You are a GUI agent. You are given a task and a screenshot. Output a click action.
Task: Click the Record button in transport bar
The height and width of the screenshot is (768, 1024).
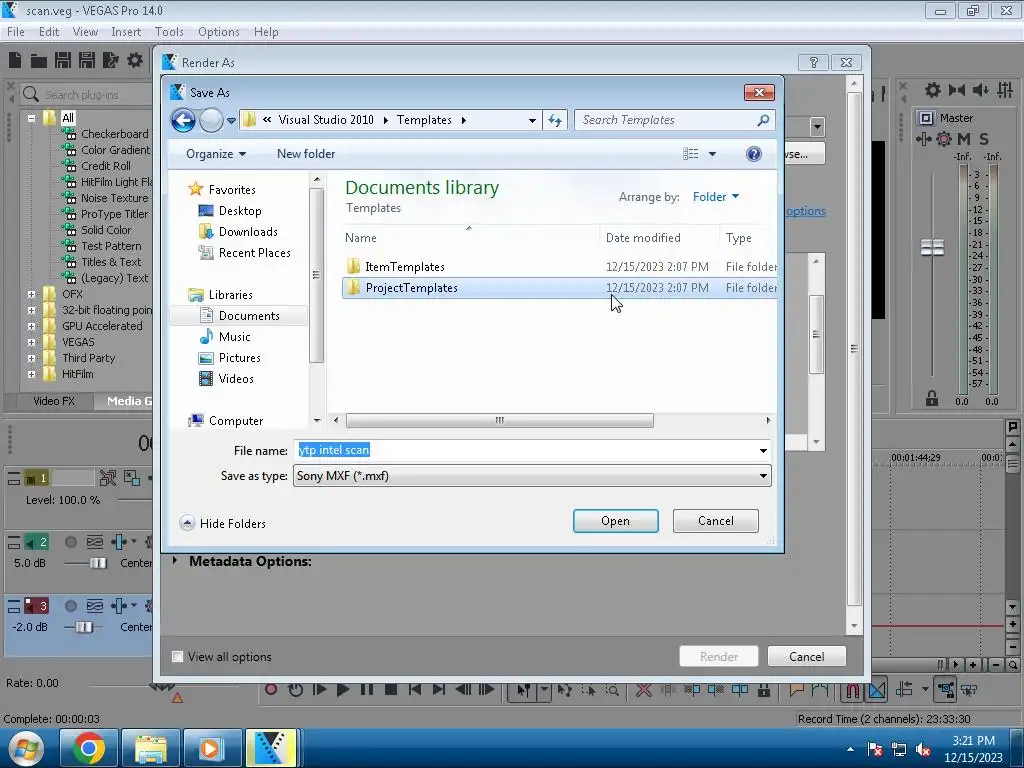tap(271, 689)
